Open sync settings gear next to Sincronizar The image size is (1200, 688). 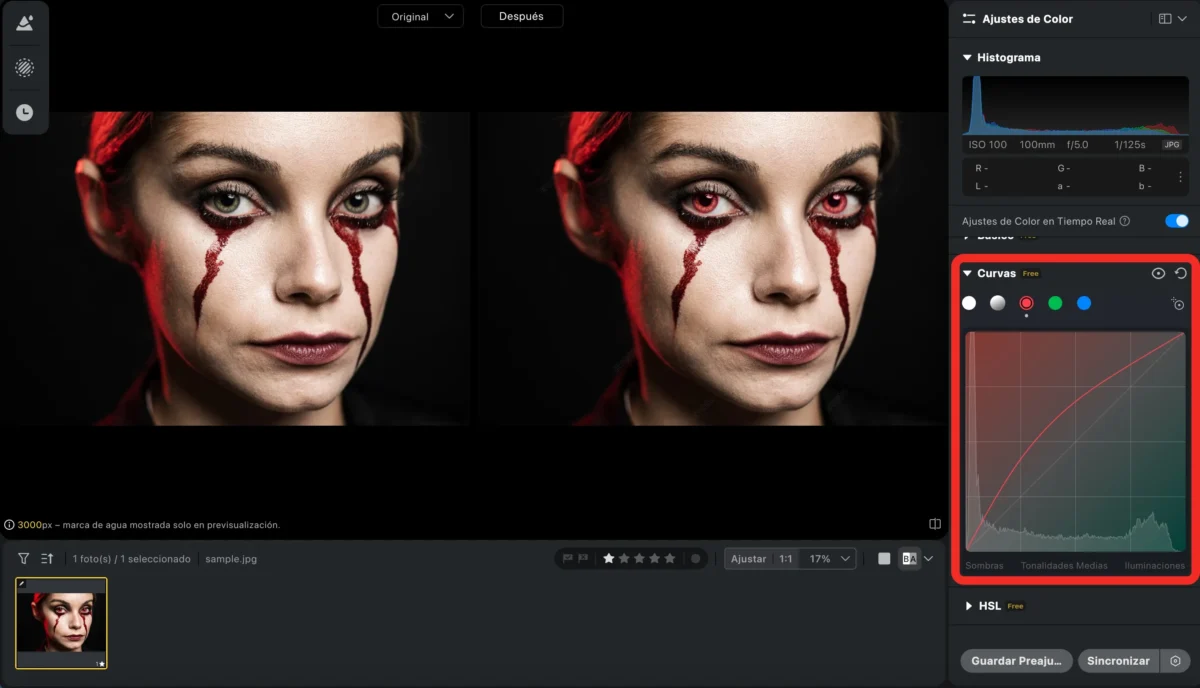tap(1175, 661)
